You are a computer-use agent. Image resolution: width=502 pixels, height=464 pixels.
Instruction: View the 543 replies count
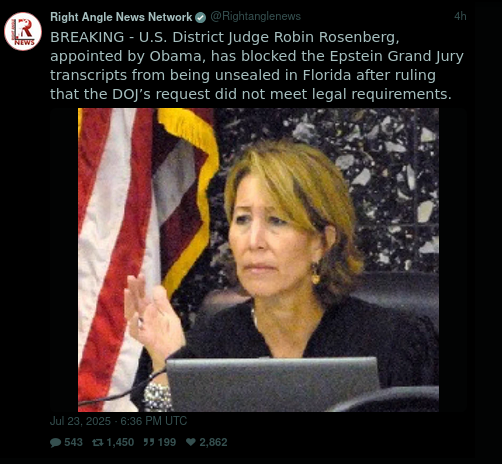click(73, 442)
